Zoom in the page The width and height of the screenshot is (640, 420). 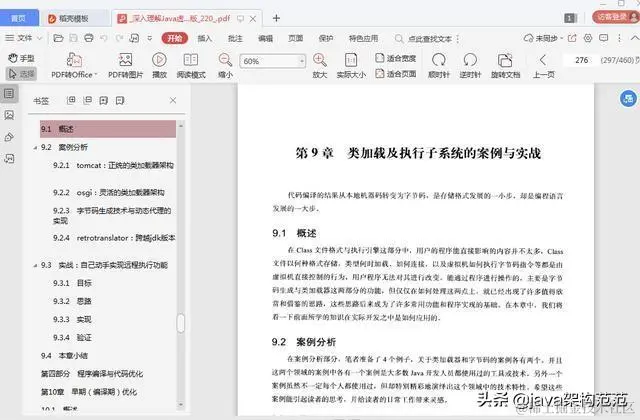click(320, 65)
